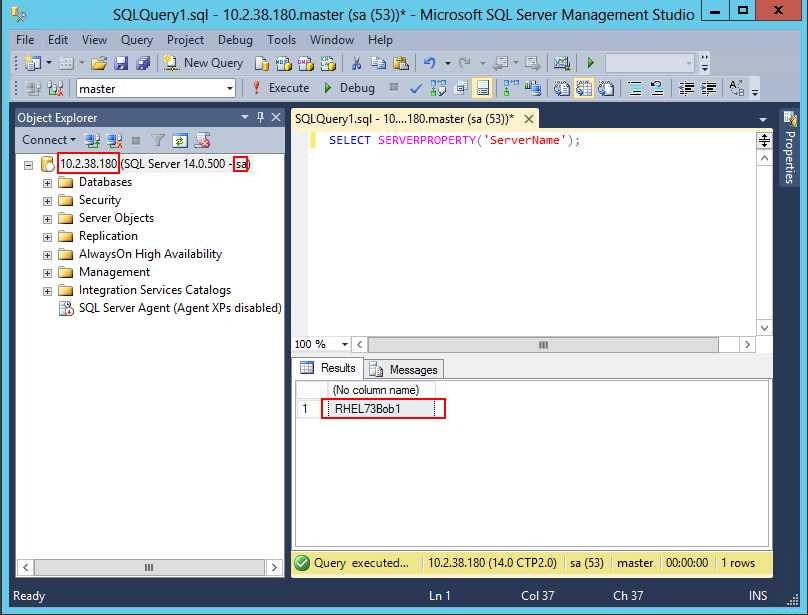Screen dimensions: 808x615
Task: Open the Edit menu
Action: [x=58, y=40]
